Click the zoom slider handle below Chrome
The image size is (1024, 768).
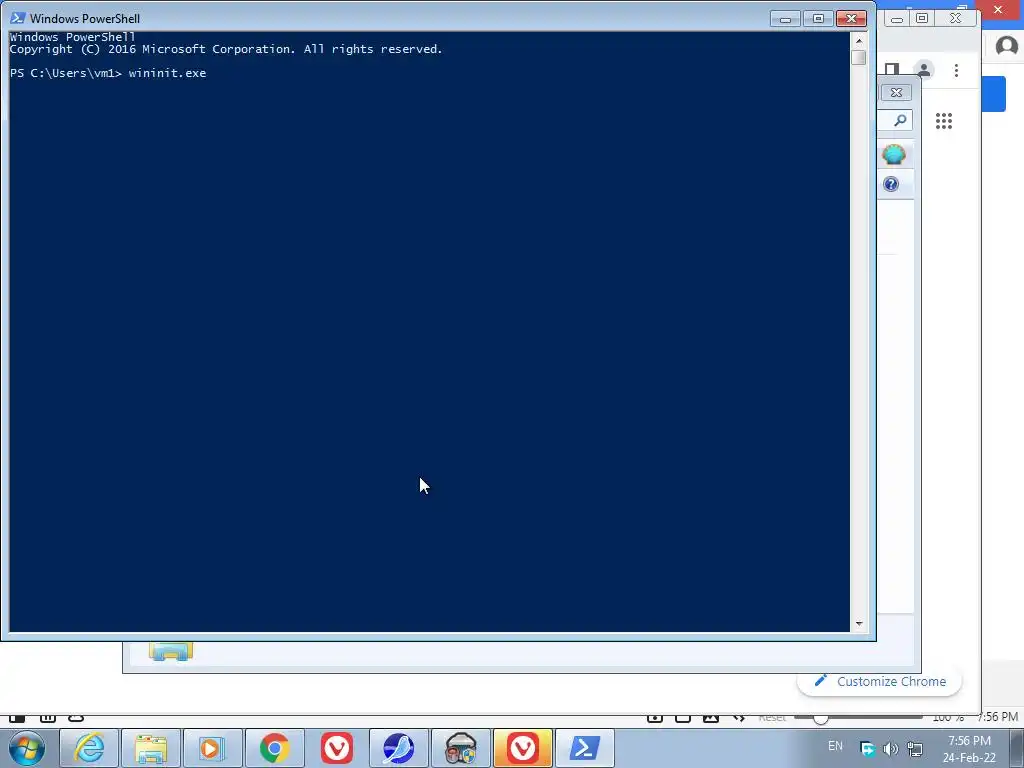click(x=820, y=718)
